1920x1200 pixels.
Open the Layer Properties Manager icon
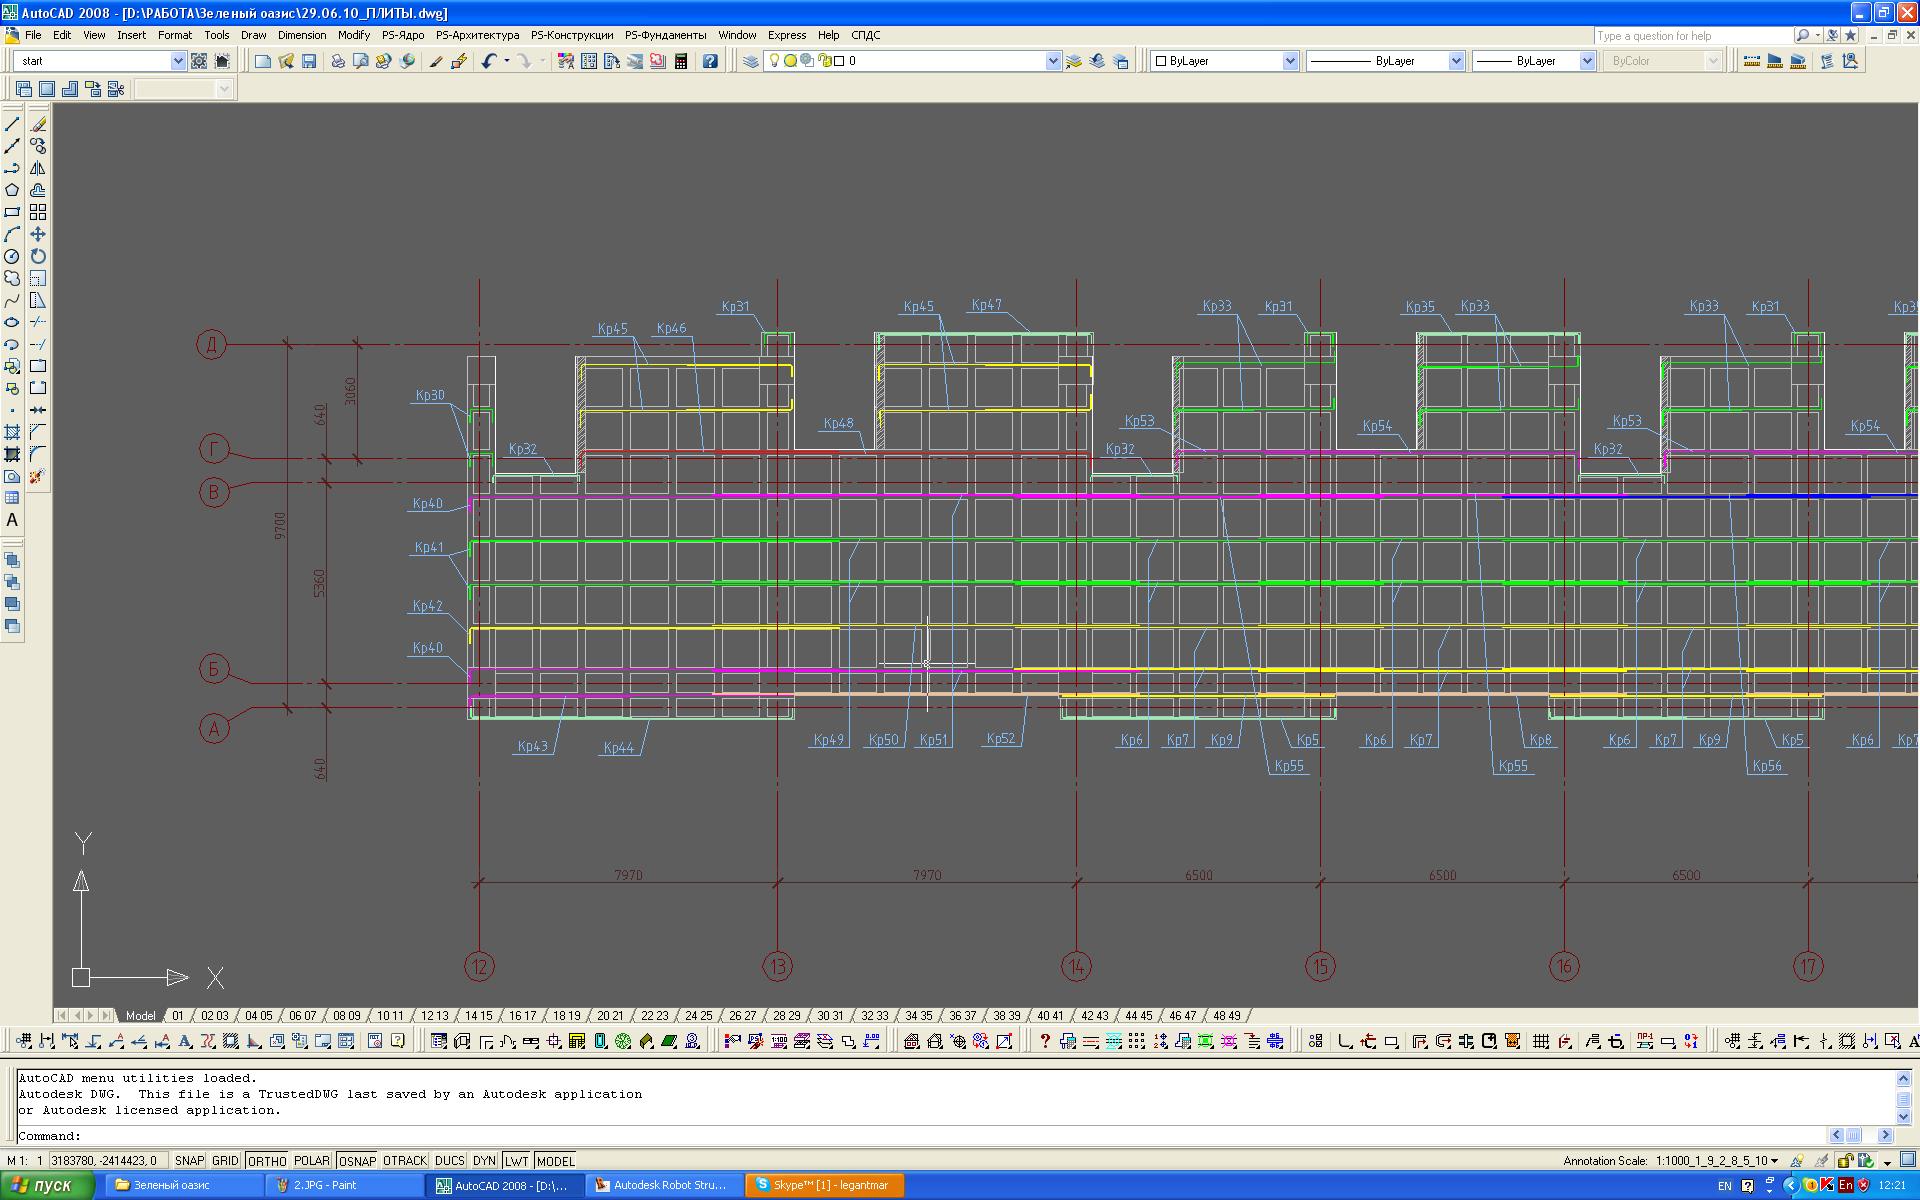point(751,61)
